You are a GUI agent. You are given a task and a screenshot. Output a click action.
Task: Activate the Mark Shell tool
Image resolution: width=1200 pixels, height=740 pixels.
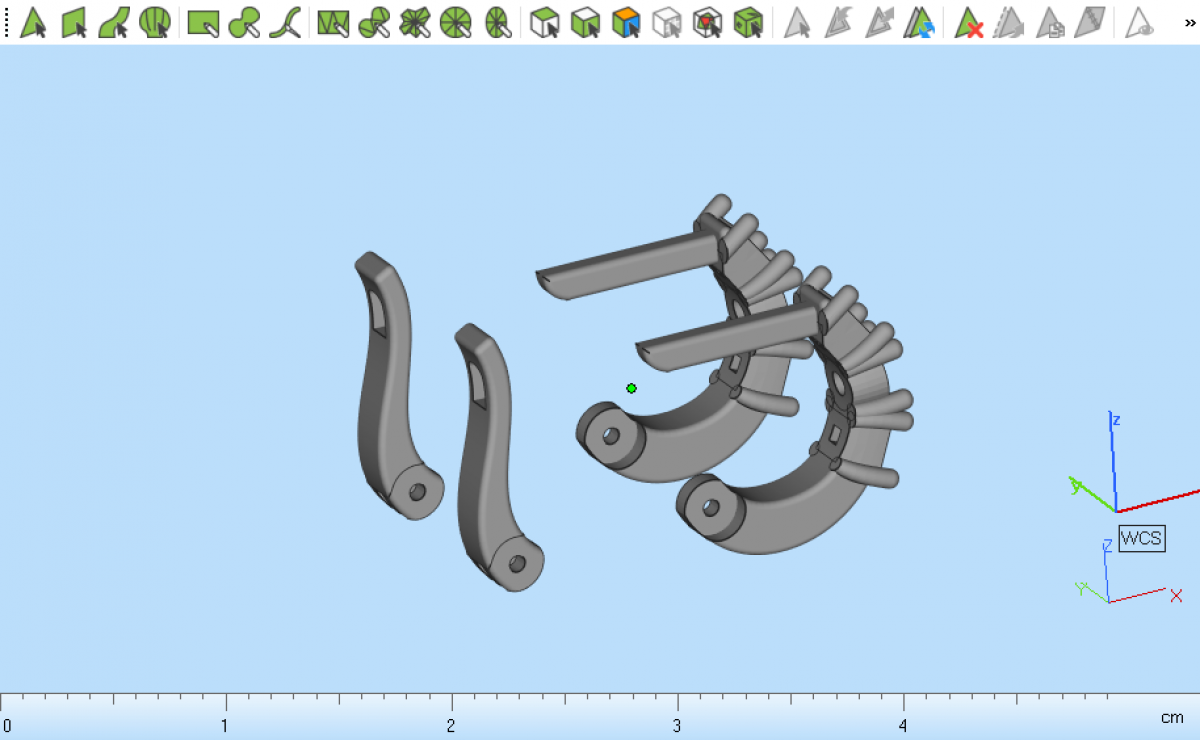154,22
